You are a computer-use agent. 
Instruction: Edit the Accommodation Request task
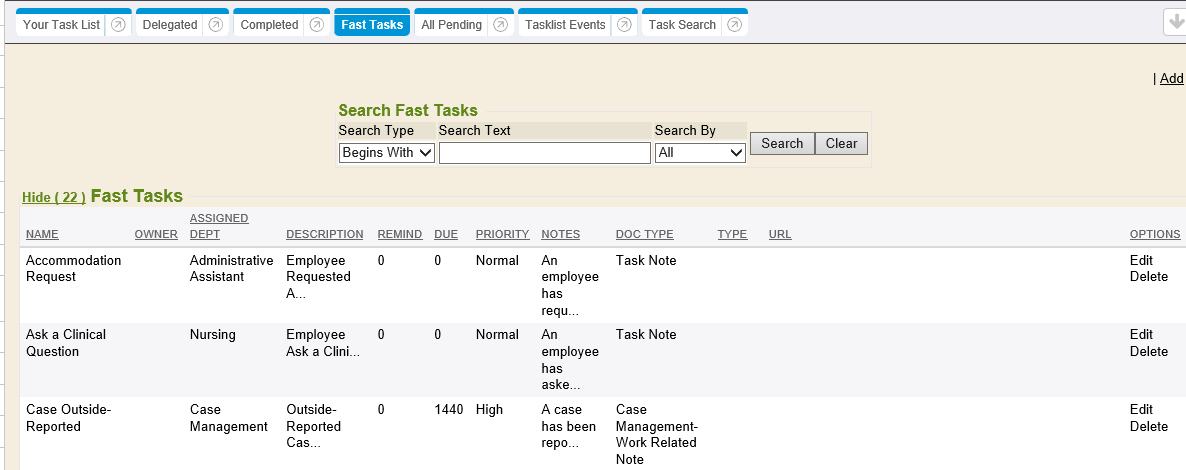tap(1141, 260)
